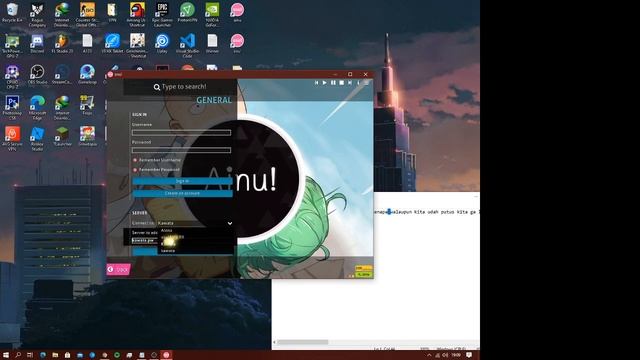Launch the TLauncher Minecraft icon
Image resolution: width=640 pixels, height=360 pixels.
(x=62, y=137)
